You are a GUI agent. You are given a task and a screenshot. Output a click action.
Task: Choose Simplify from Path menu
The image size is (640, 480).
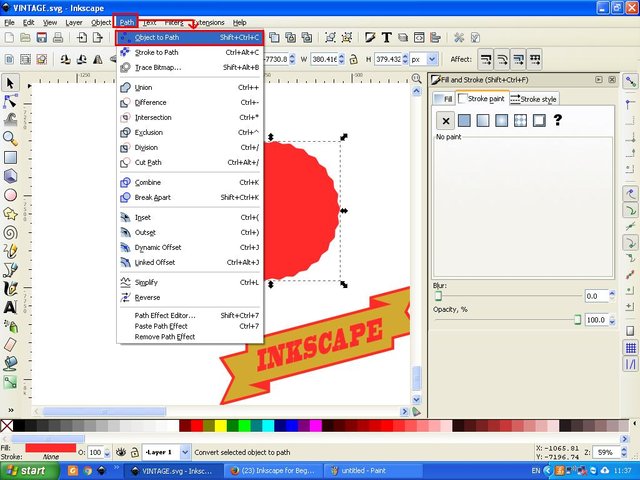pos(190,282)
